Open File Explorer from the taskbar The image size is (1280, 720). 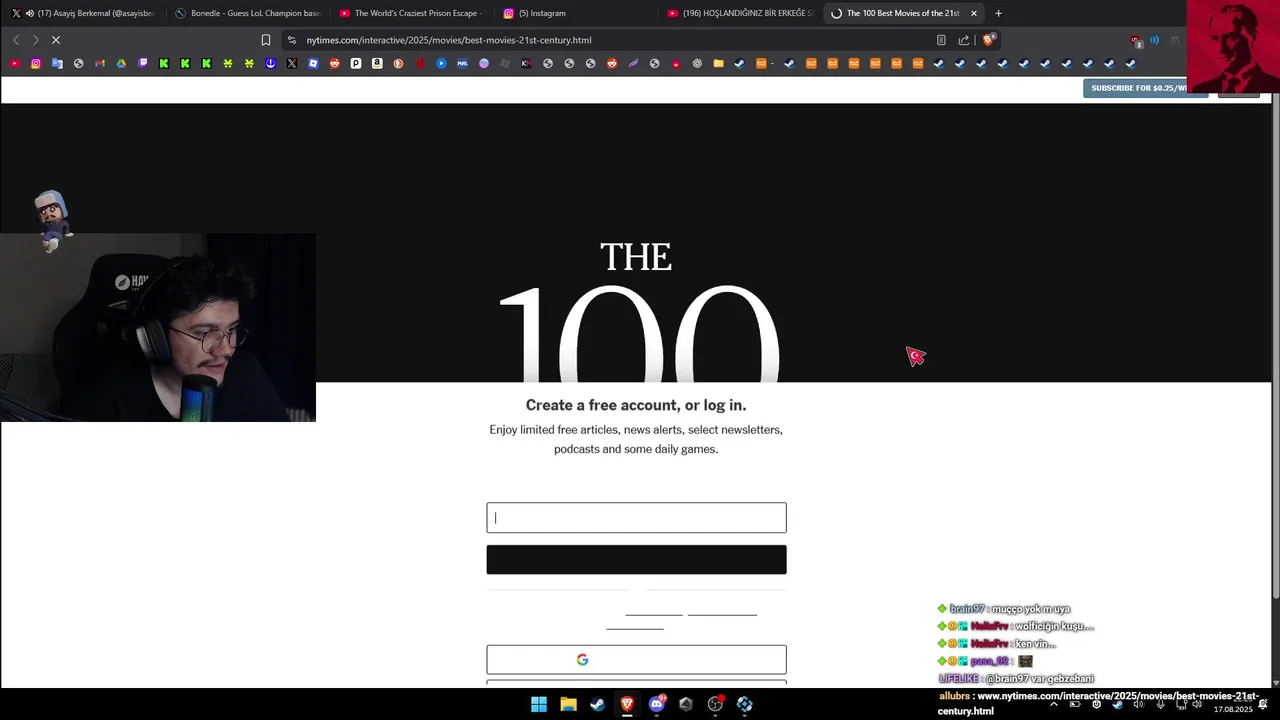tap(568, 704)
